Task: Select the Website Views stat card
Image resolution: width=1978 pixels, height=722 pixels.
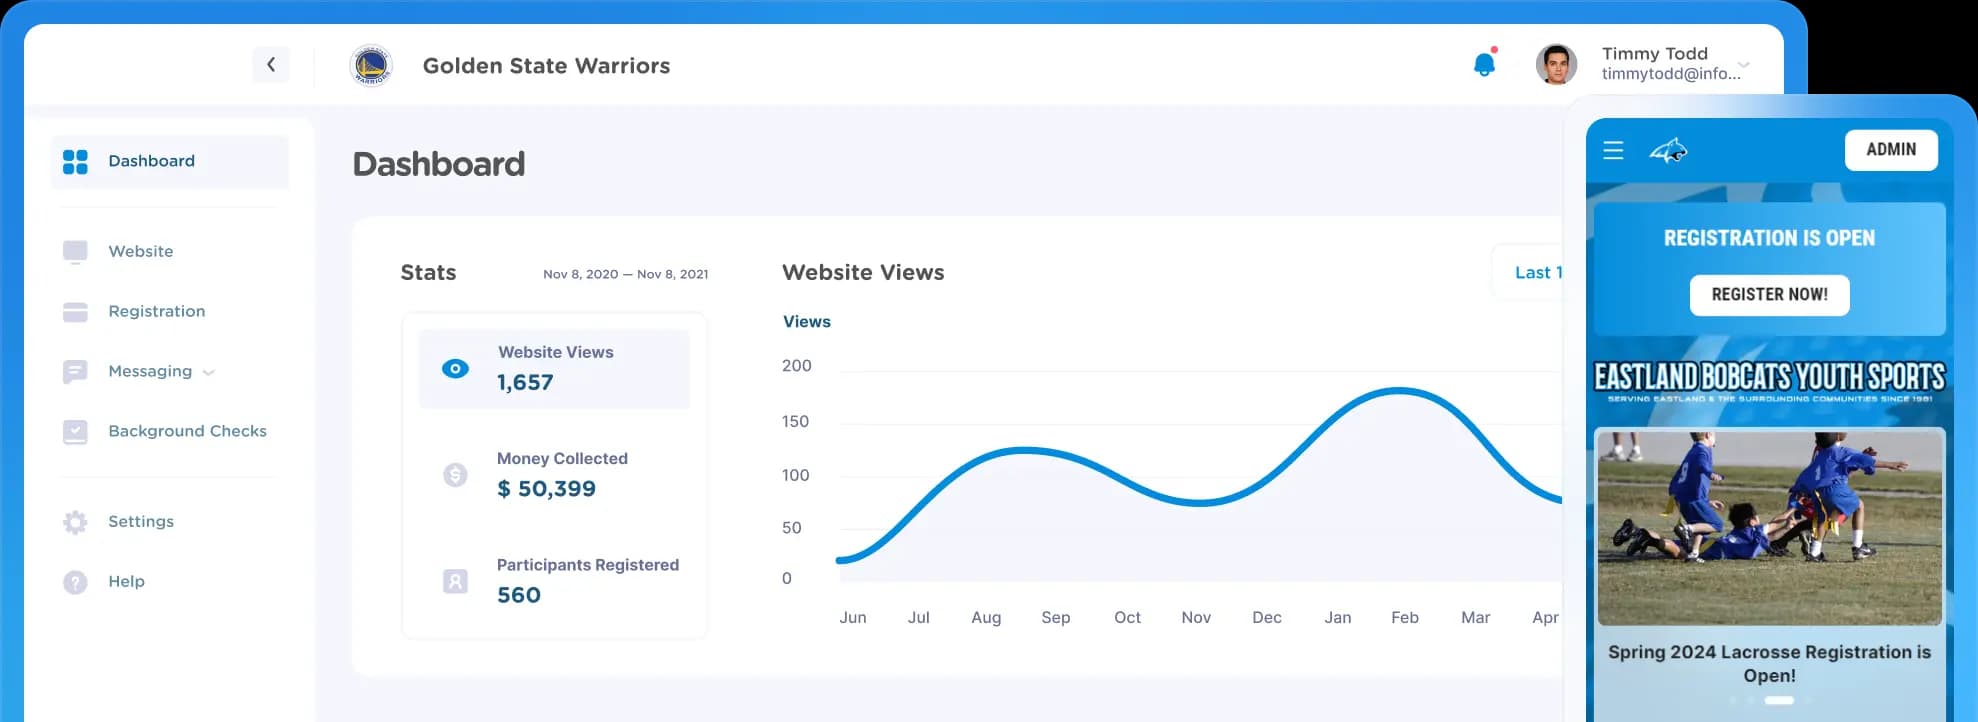Action: tap(554, 369)
